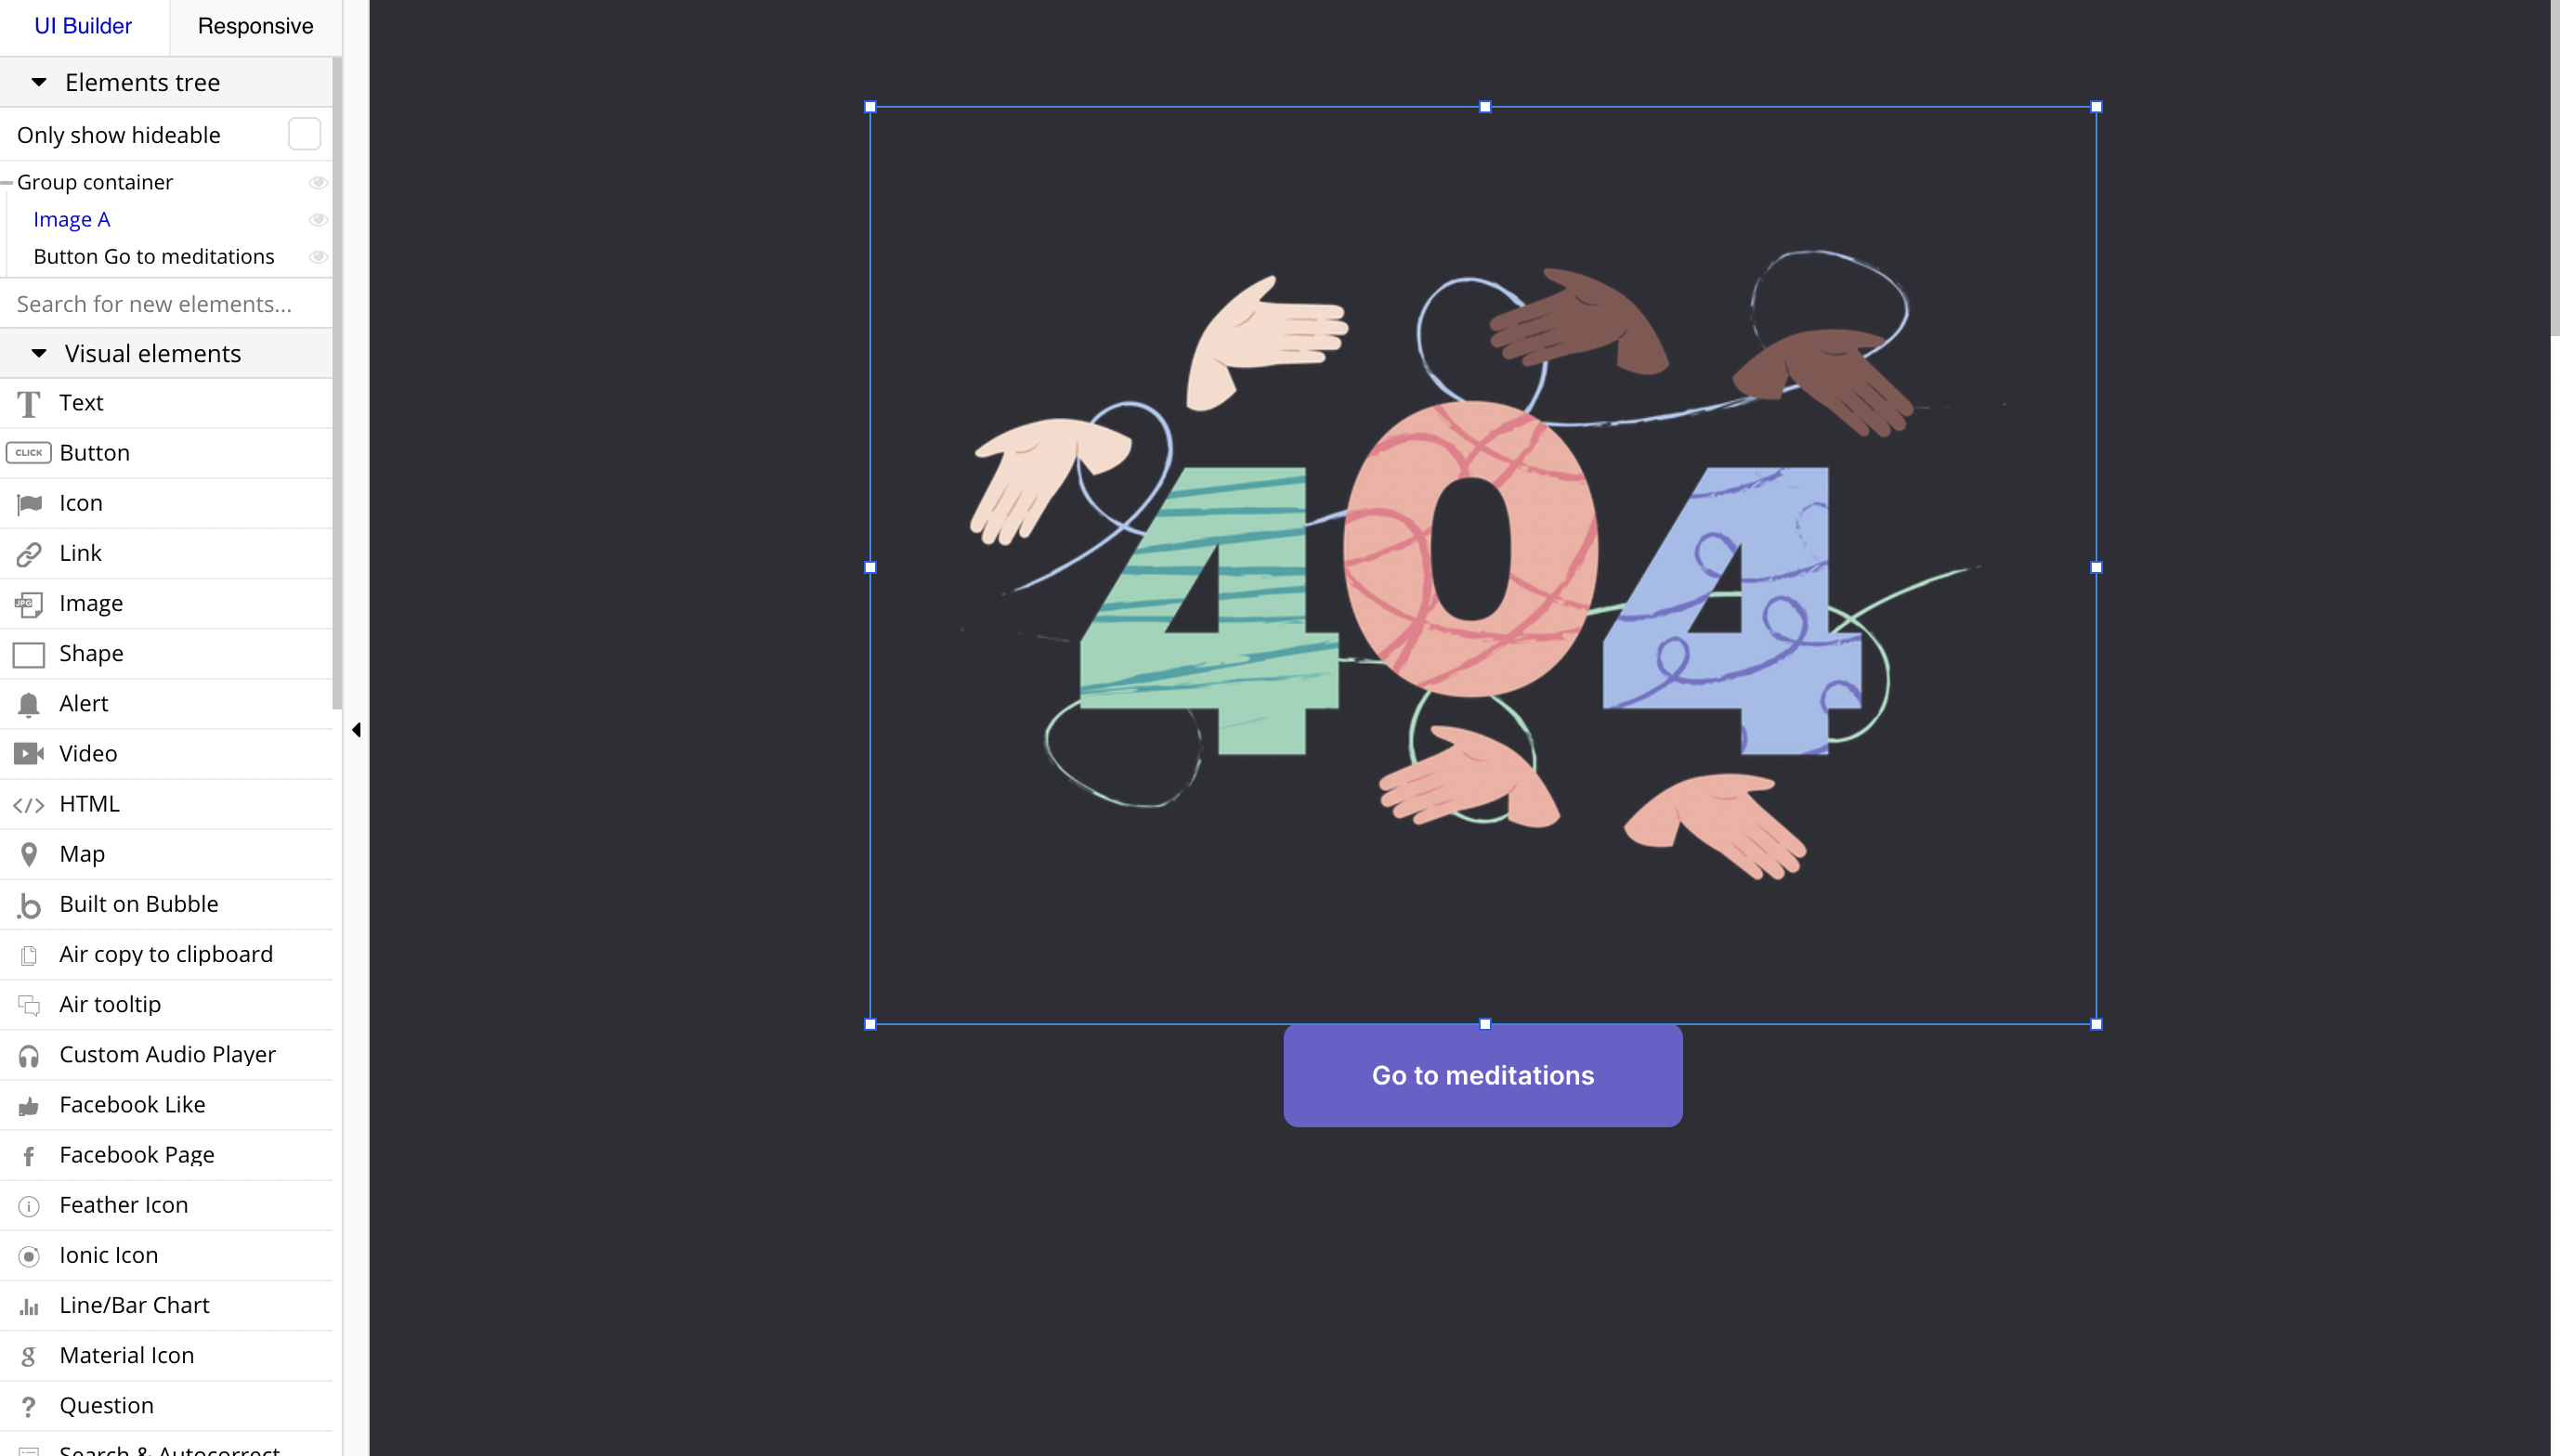Collapse sidebar with the left arrow handle
The width and height of the screenshot is (2560, 1456).
(356, 730)
